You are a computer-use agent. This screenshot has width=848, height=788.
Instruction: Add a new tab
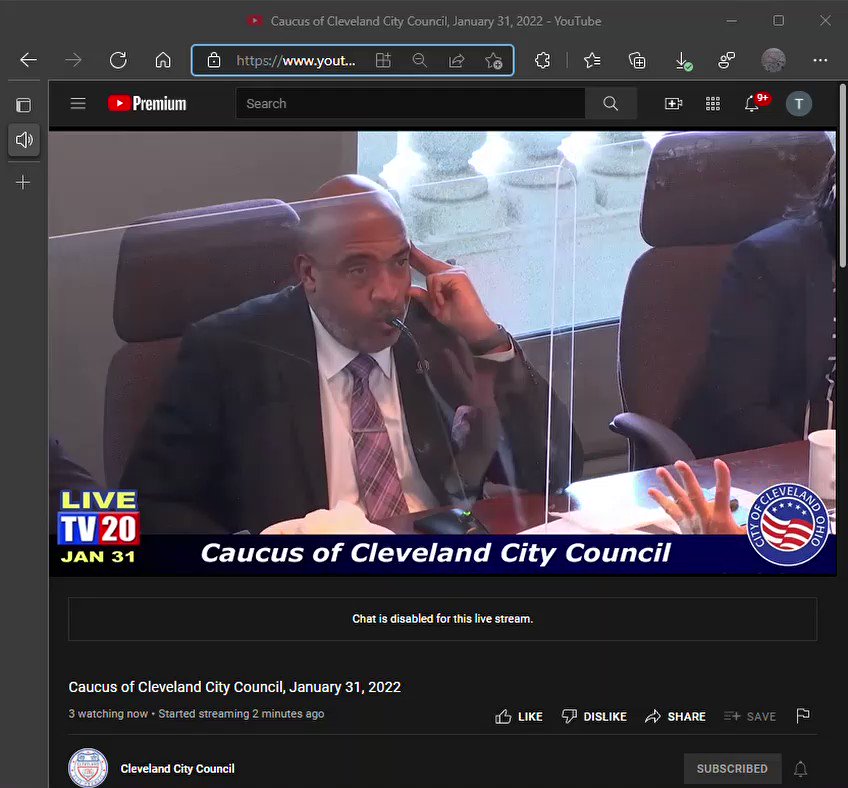(x=23, y=182)
